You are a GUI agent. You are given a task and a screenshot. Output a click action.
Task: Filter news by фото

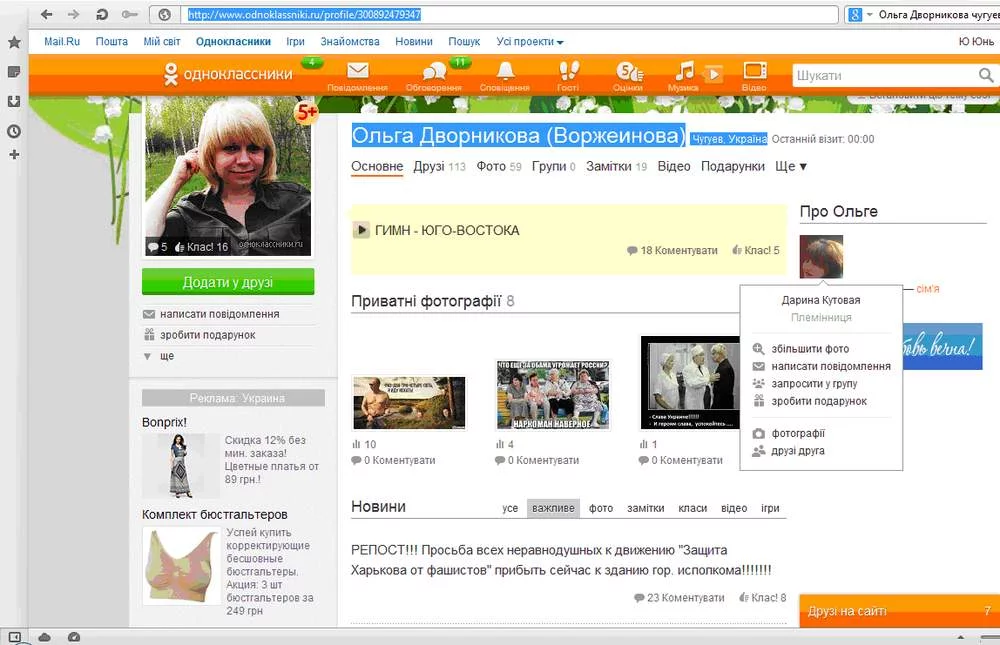(601, 508)
